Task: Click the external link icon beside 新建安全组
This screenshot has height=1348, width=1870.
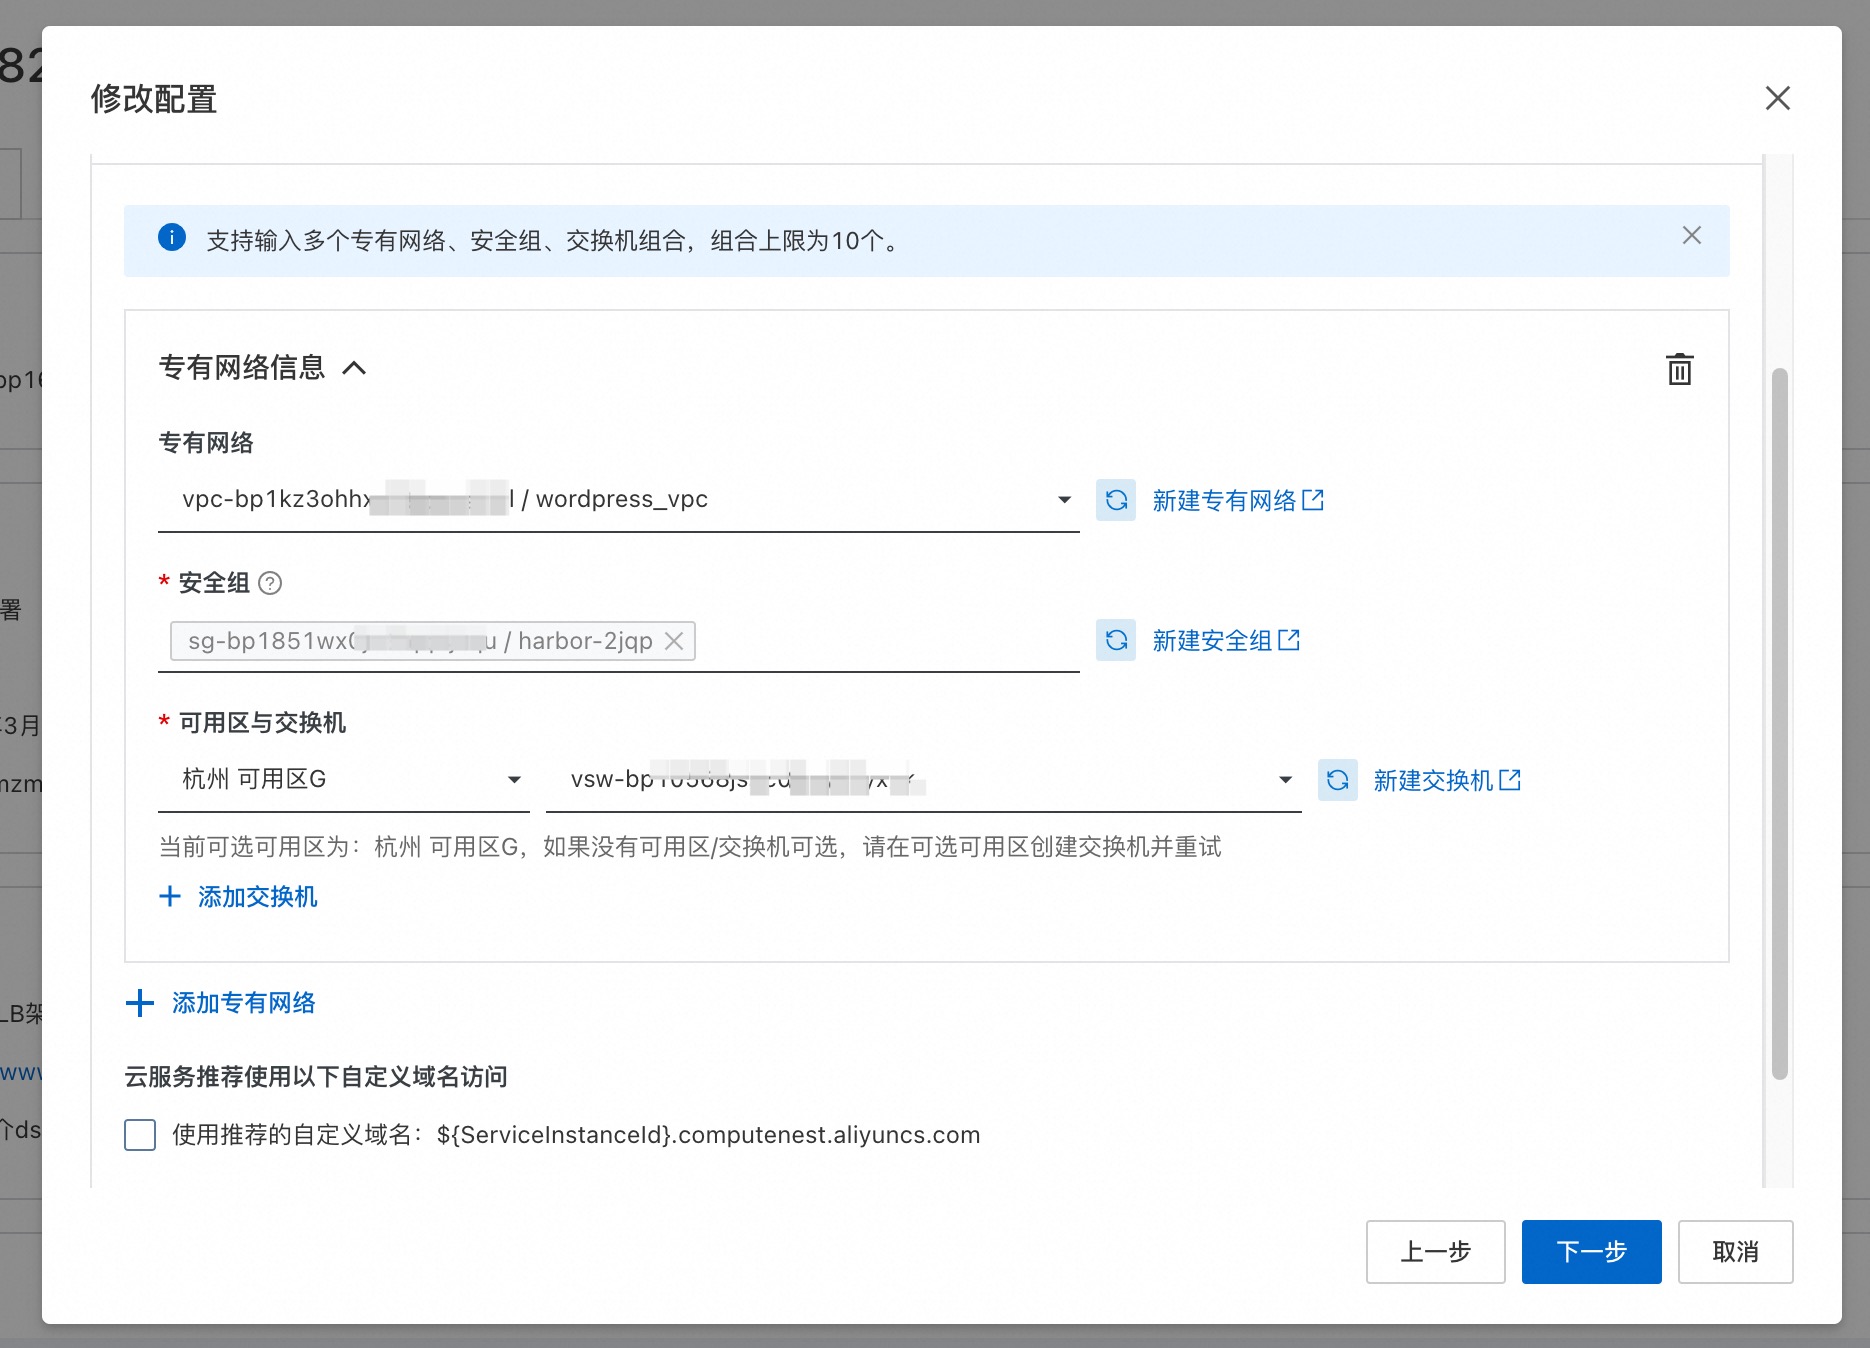Action: coord(1289,639)
